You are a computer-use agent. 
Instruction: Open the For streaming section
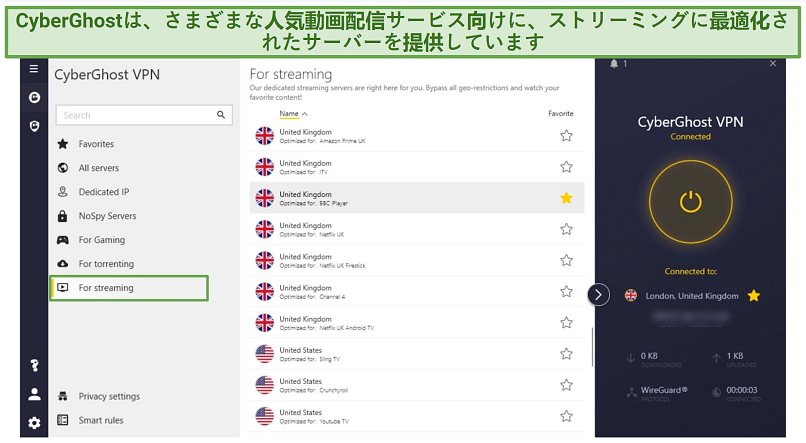(x=129, y=288)
